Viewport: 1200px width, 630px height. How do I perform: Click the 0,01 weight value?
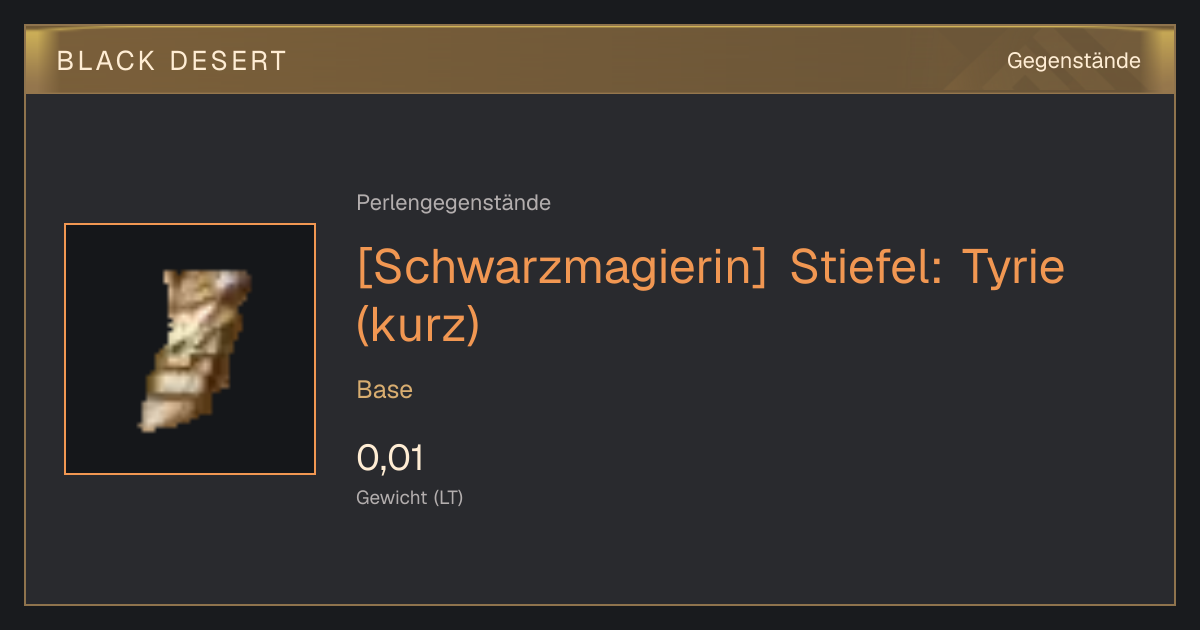[x=390, y=458]
